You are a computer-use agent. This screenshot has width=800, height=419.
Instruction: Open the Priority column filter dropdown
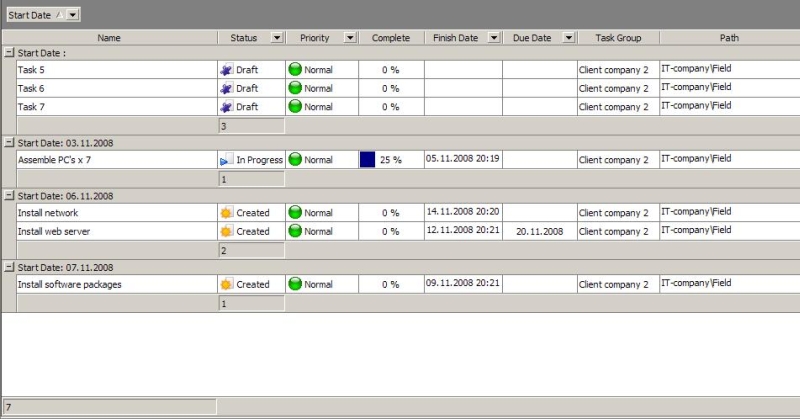click(x=349, y=38)
